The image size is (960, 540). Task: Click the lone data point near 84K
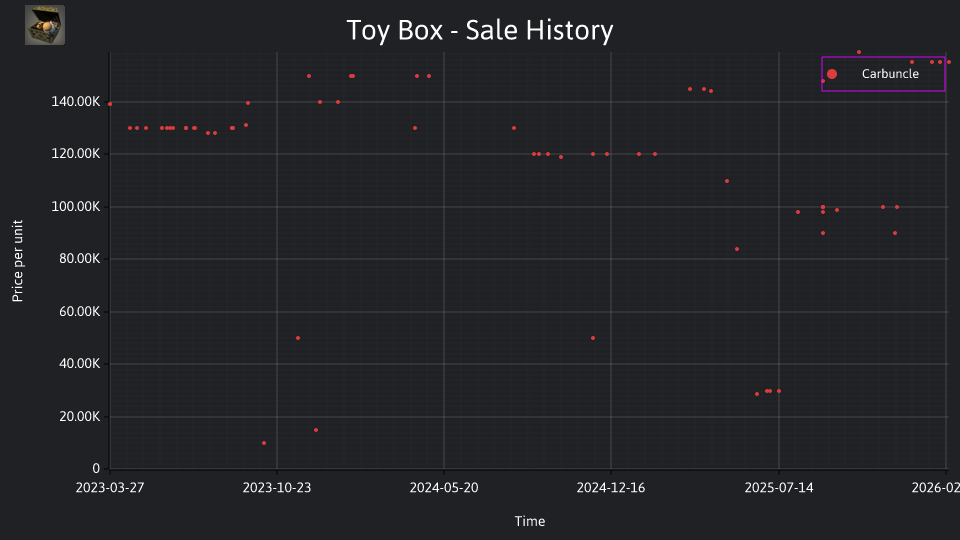(x=737, y=249)
